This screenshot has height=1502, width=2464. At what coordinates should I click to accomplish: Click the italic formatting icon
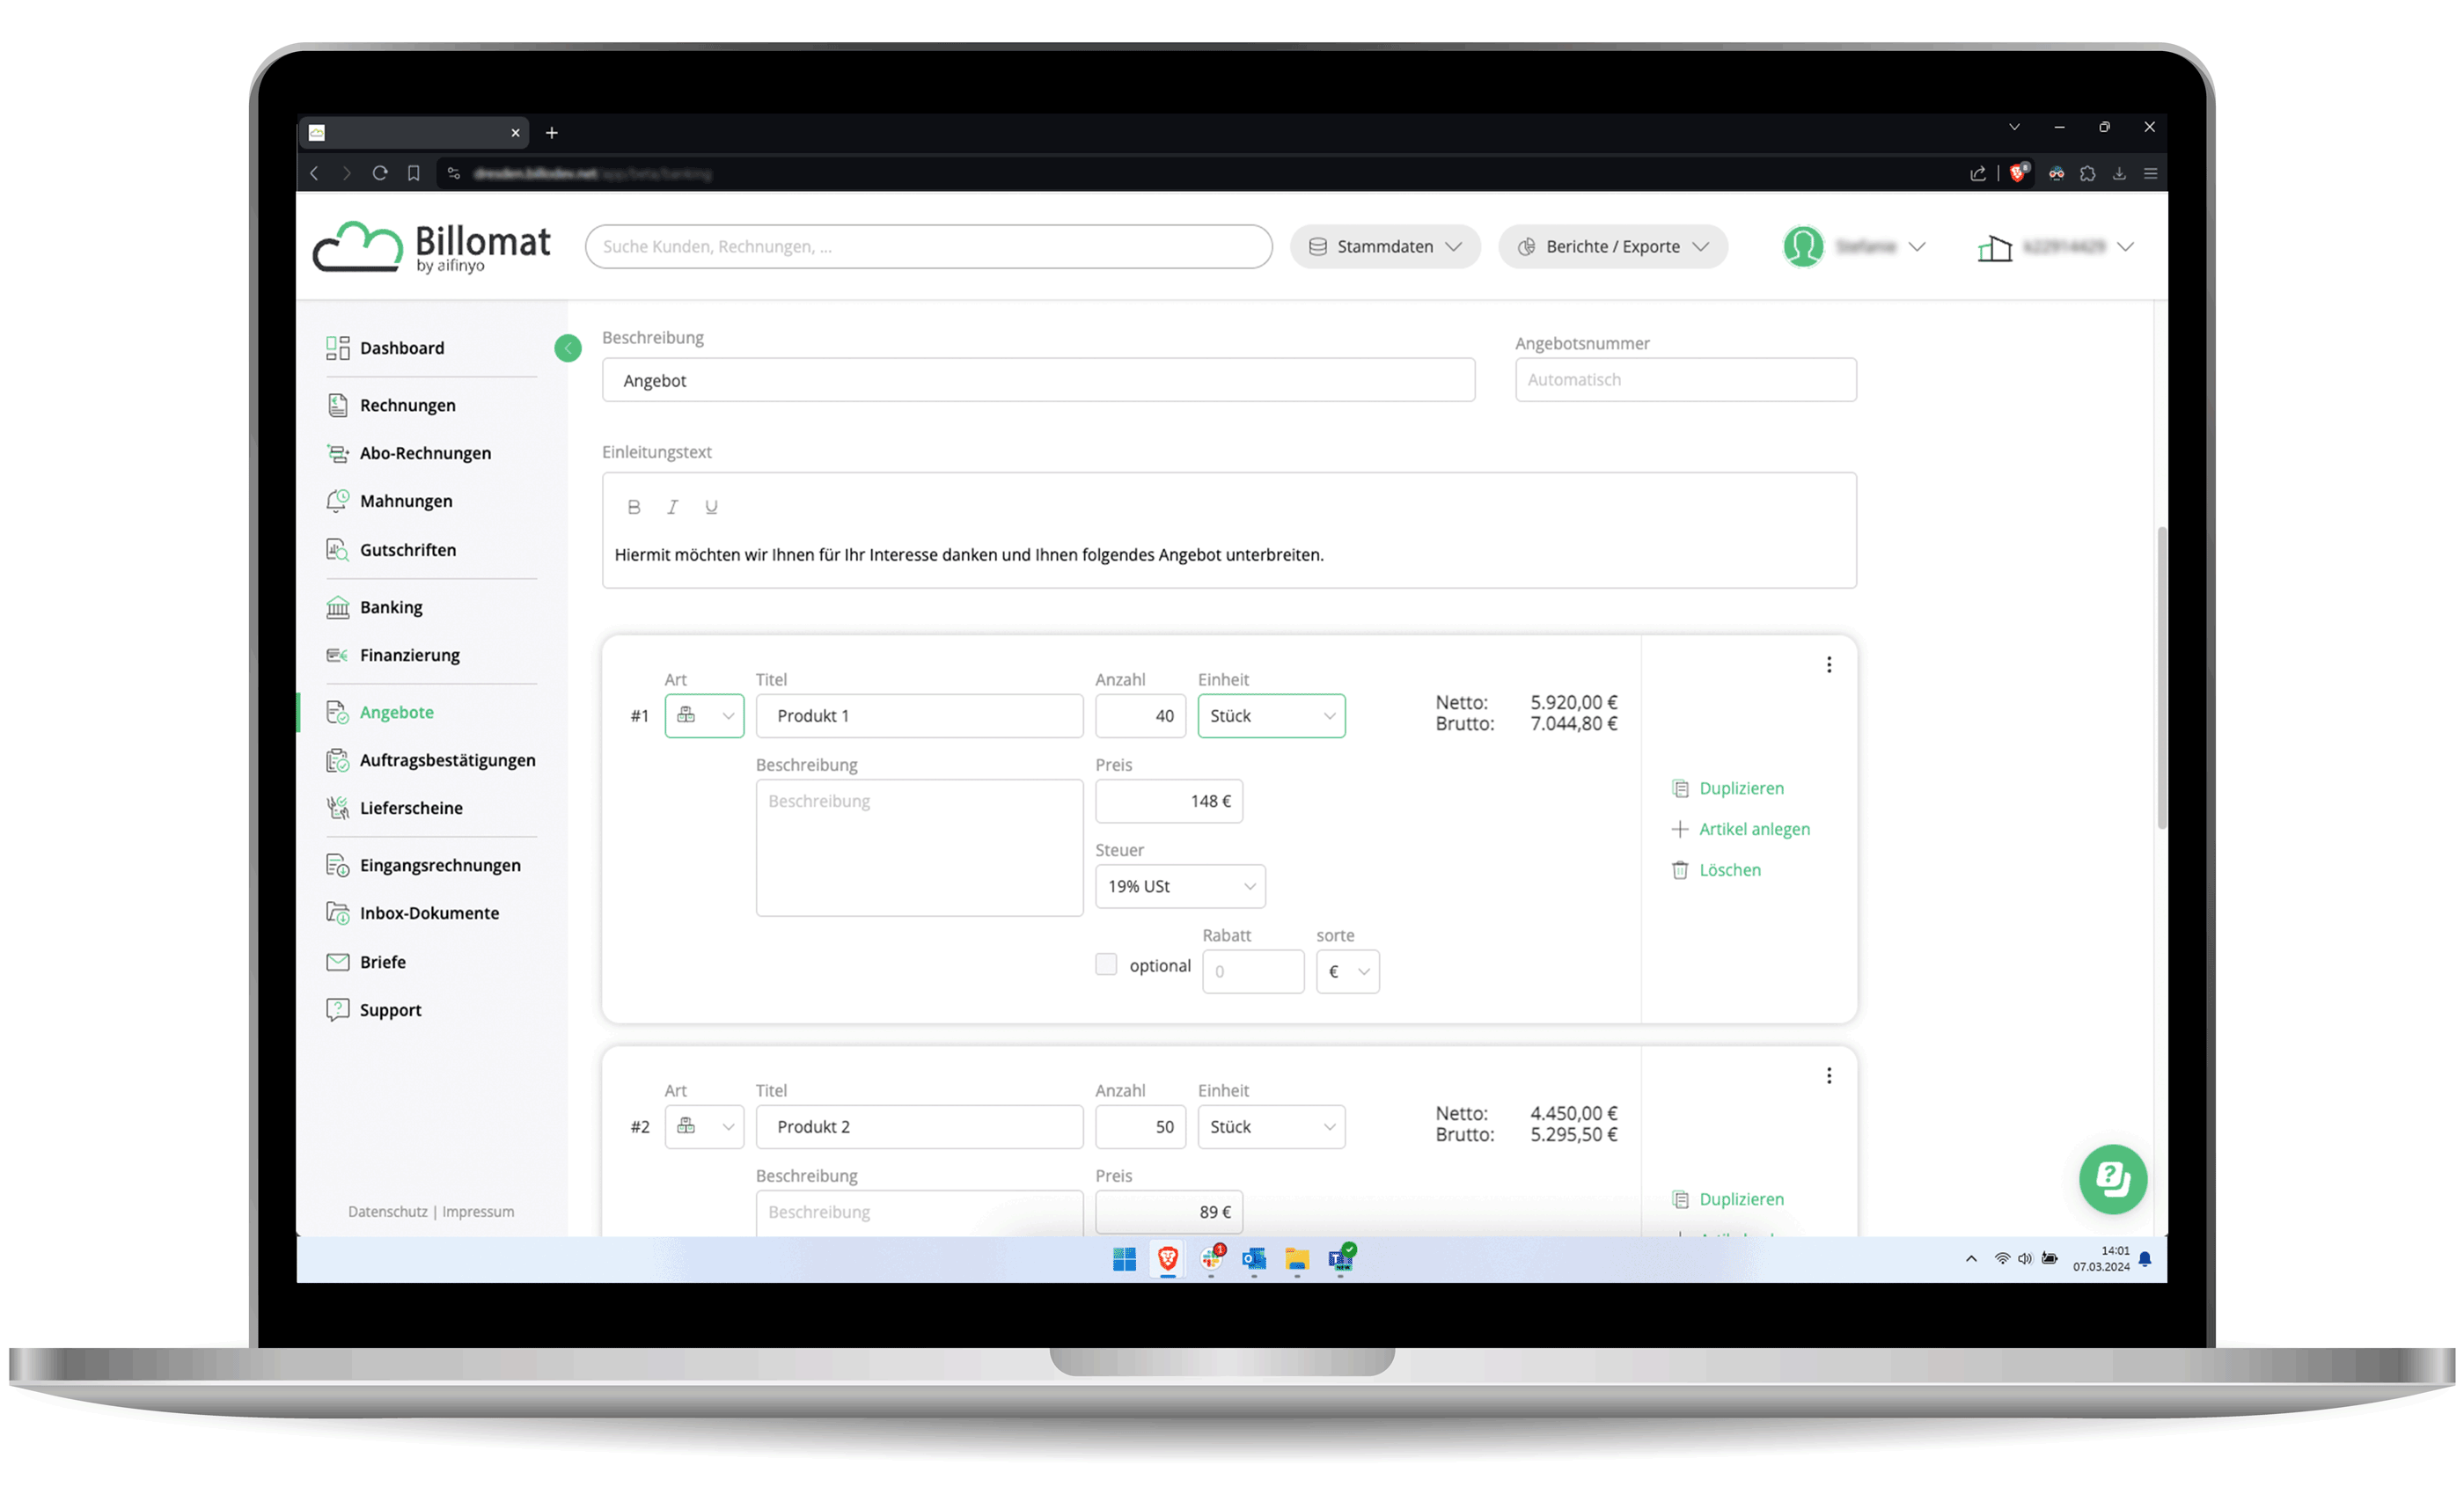[672, 507]
